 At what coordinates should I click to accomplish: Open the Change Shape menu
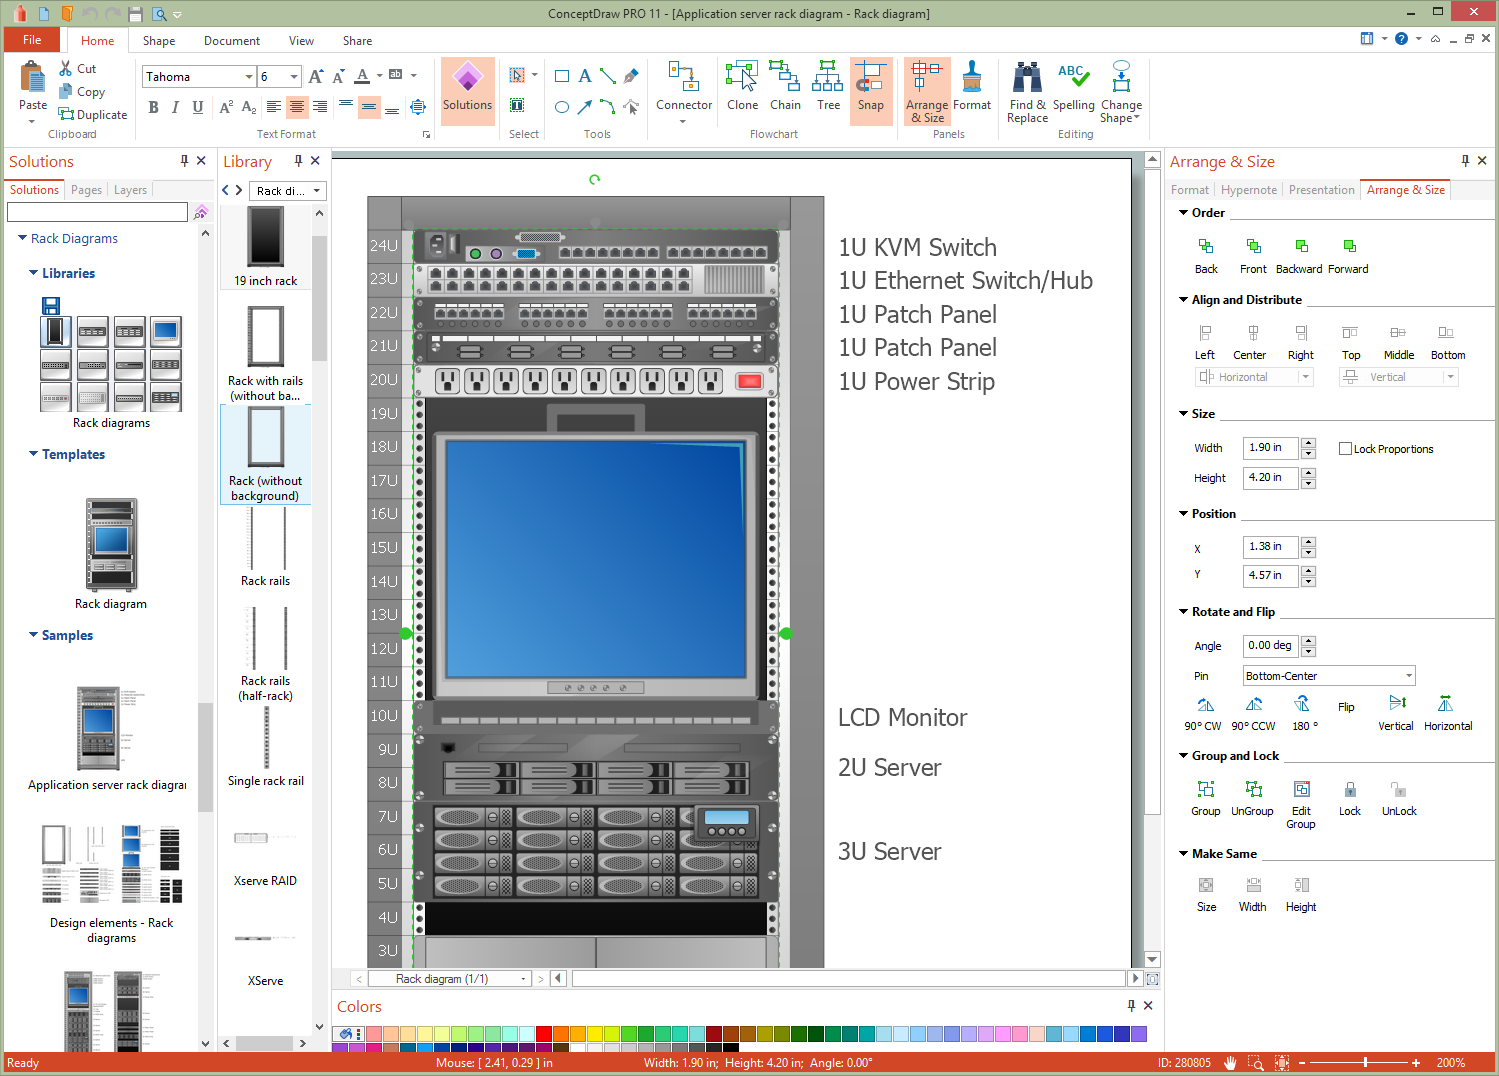[1121, 92]
